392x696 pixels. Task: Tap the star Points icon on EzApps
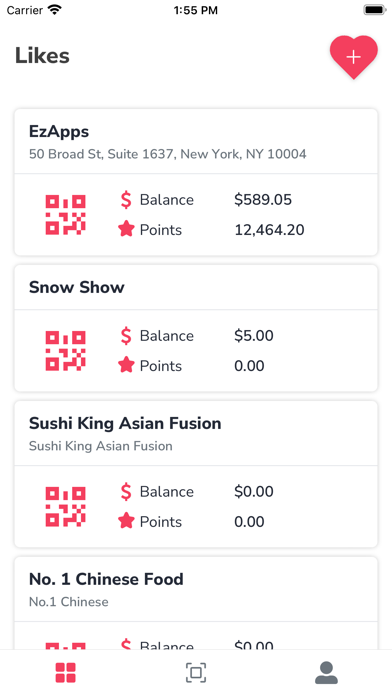(126, 229)
